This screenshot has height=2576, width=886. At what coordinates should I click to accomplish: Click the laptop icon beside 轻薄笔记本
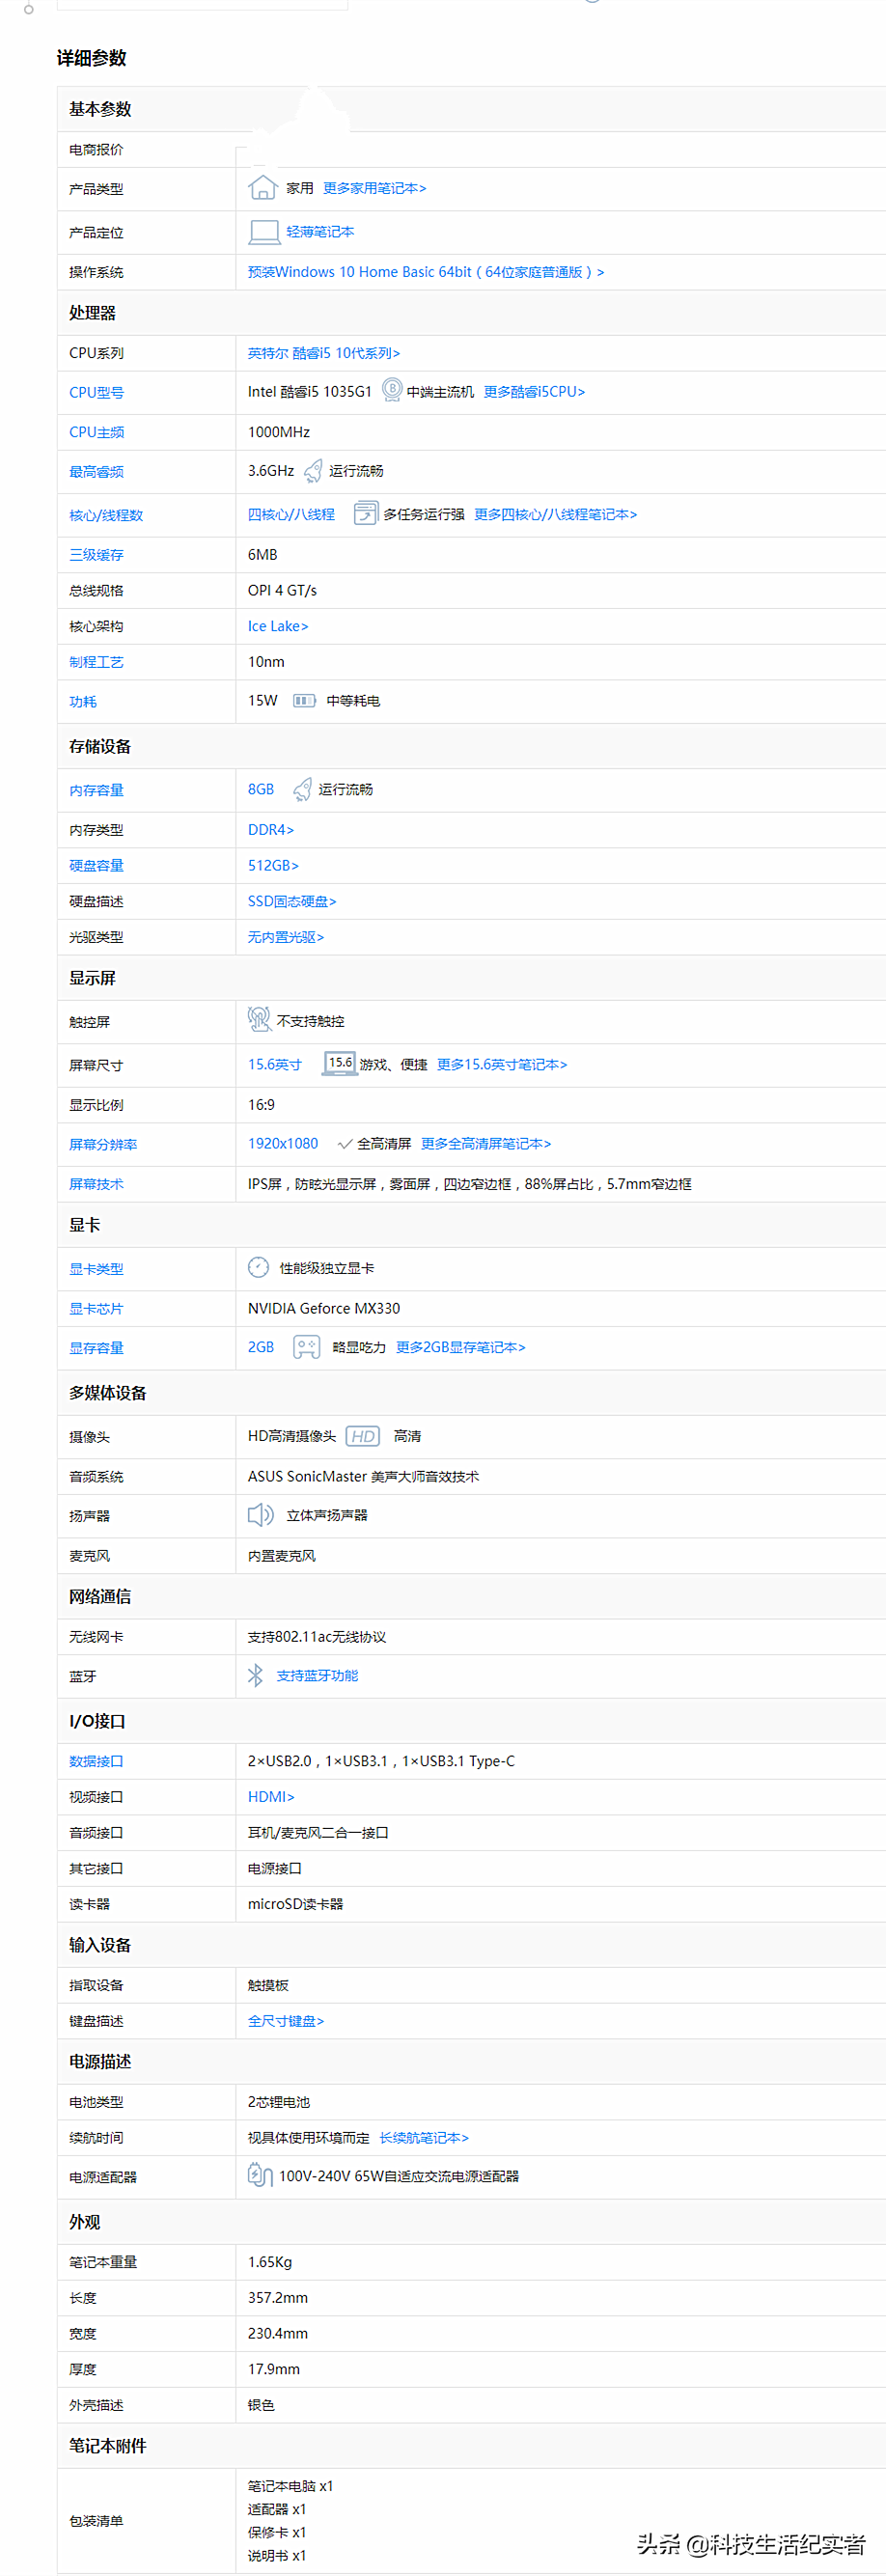[x=264, y=232]
